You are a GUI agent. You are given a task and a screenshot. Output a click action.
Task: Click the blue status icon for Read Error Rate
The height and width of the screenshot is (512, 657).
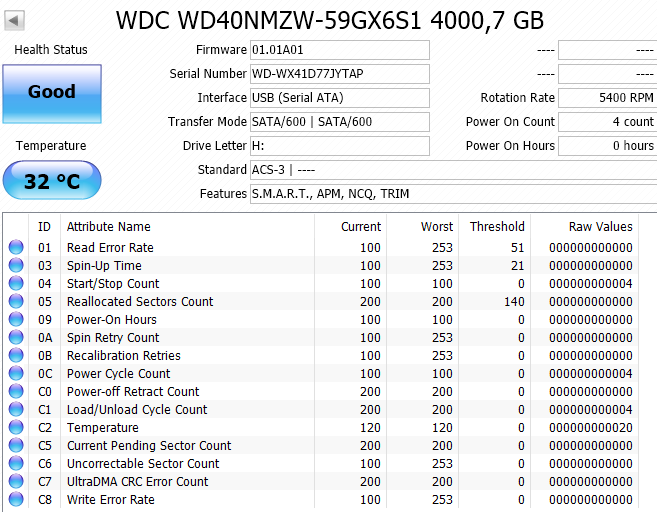16,248
